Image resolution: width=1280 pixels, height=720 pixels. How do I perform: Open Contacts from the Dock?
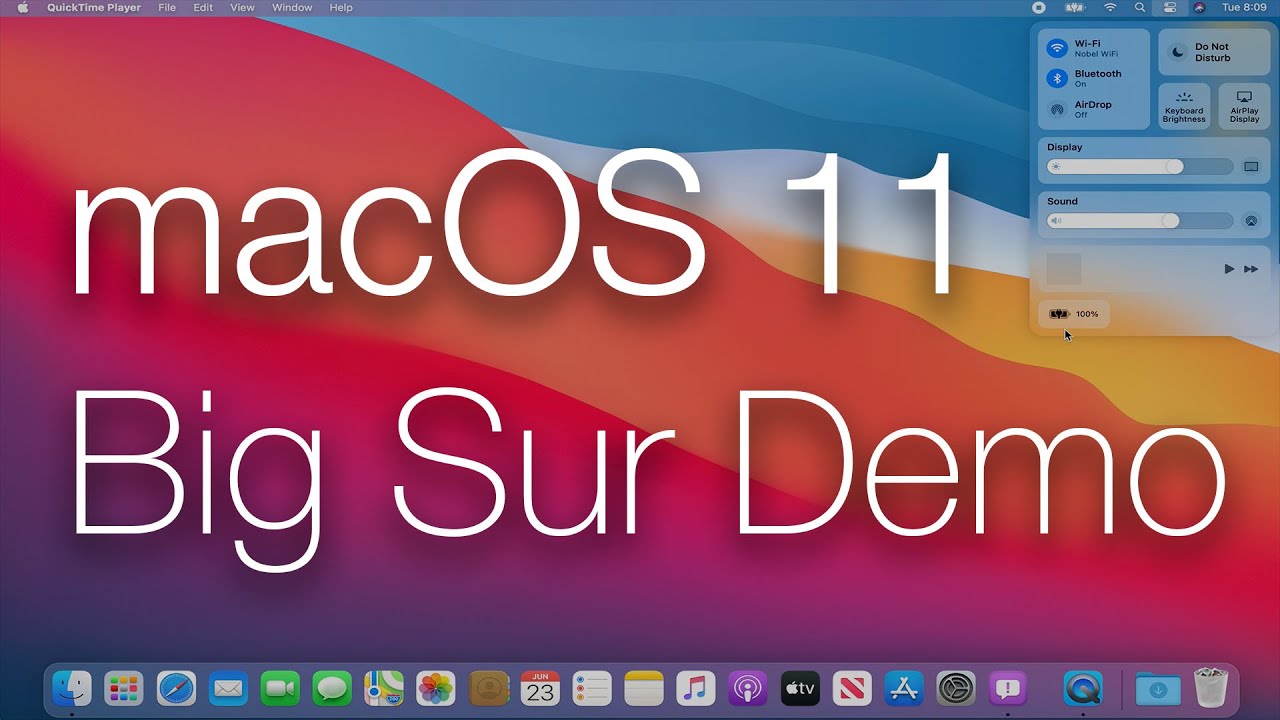pyautogui.click(x=488, y=688)
